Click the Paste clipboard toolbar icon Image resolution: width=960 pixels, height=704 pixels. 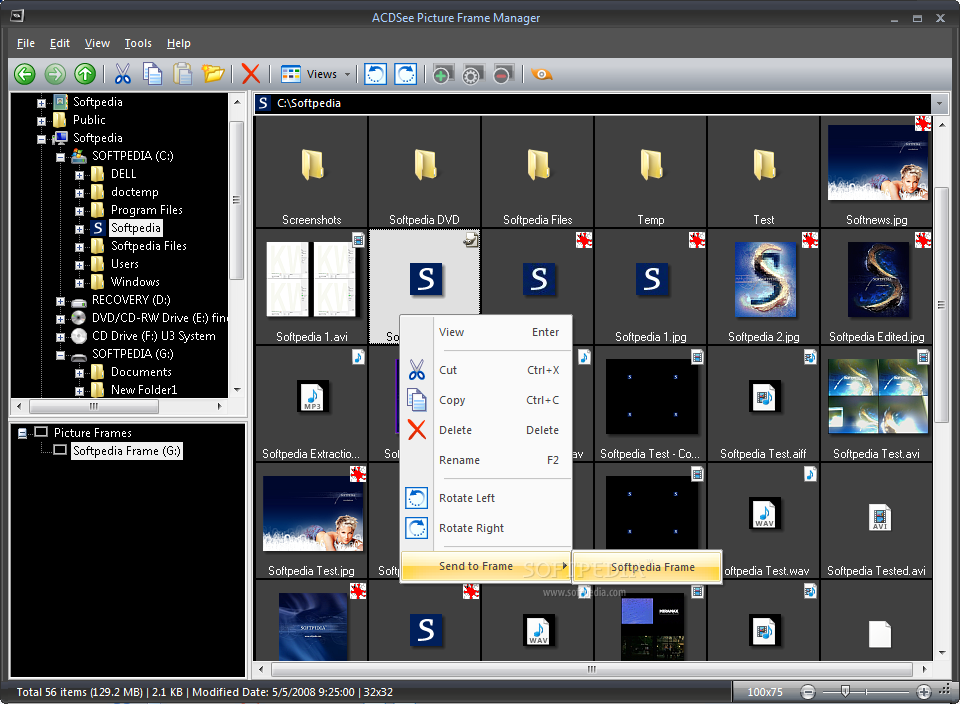pyautogui.click(x=183, y=74)
